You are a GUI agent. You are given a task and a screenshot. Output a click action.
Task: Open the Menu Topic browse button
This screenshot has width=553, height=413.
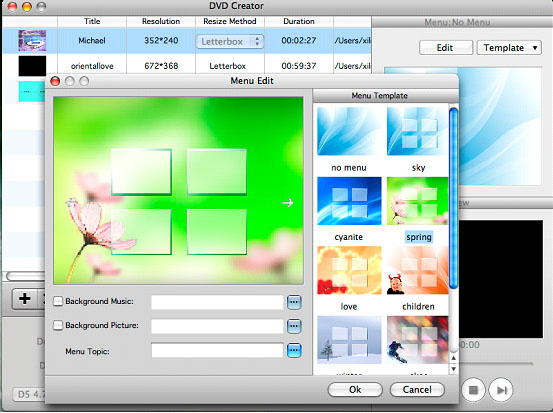(294, 351)
